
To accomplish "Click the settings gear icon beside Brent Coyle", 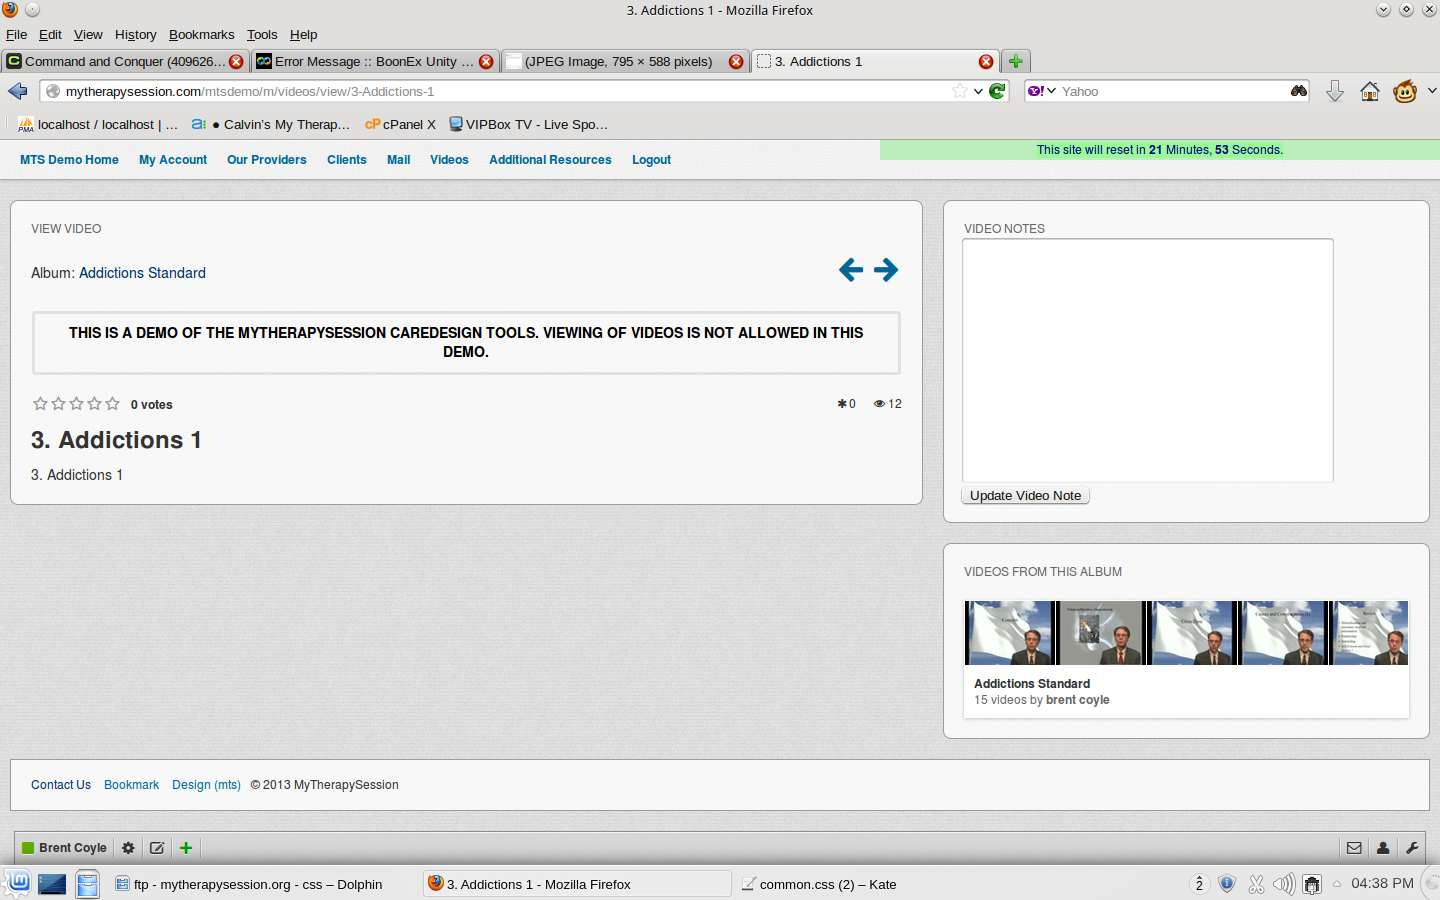I will pos(128,848).
